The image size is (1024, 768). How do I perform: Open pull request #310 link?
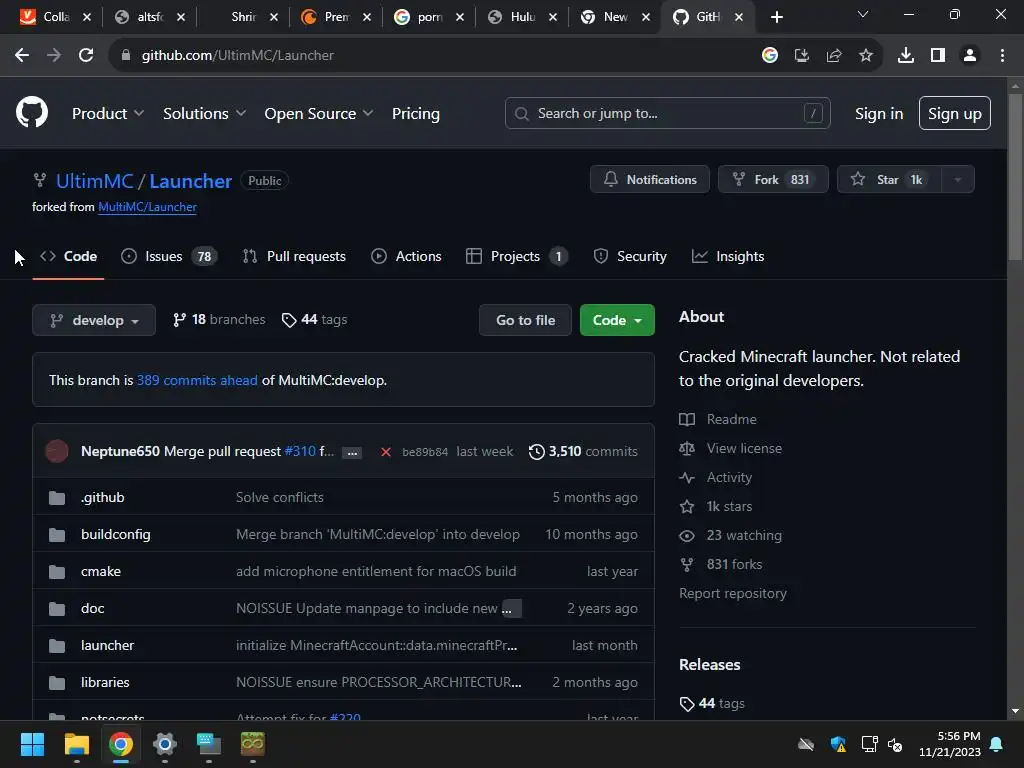click(300, 451)
